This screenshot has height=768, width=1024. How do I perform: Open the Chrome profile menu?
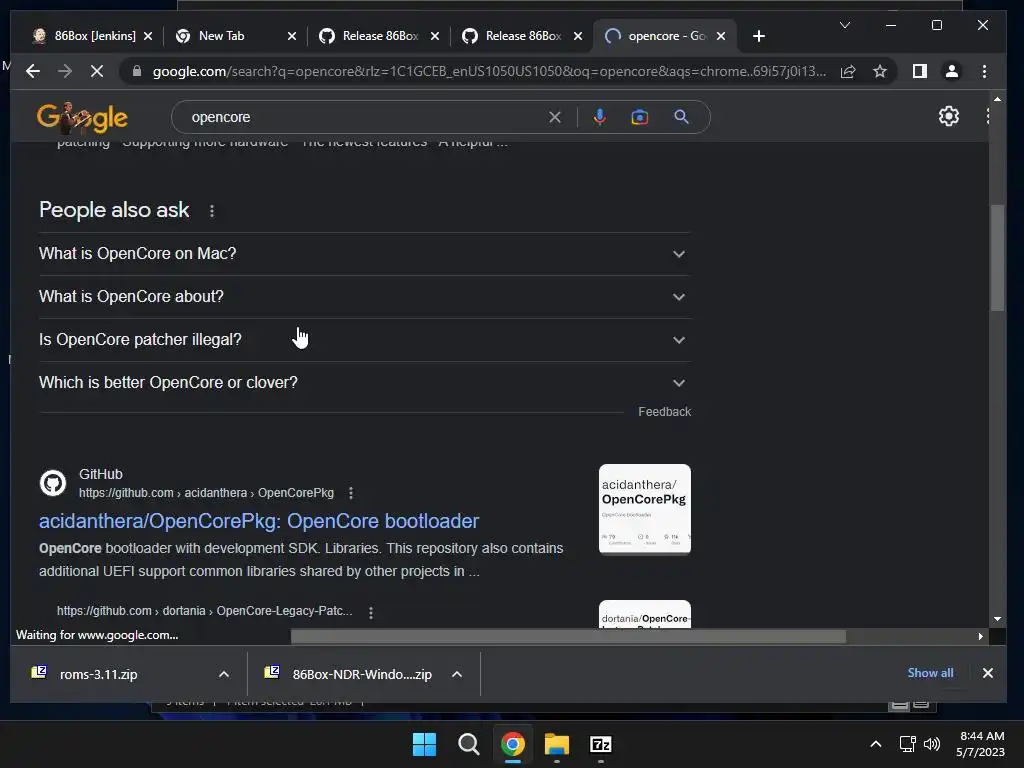pyautogui.click(x=952, y=71)
